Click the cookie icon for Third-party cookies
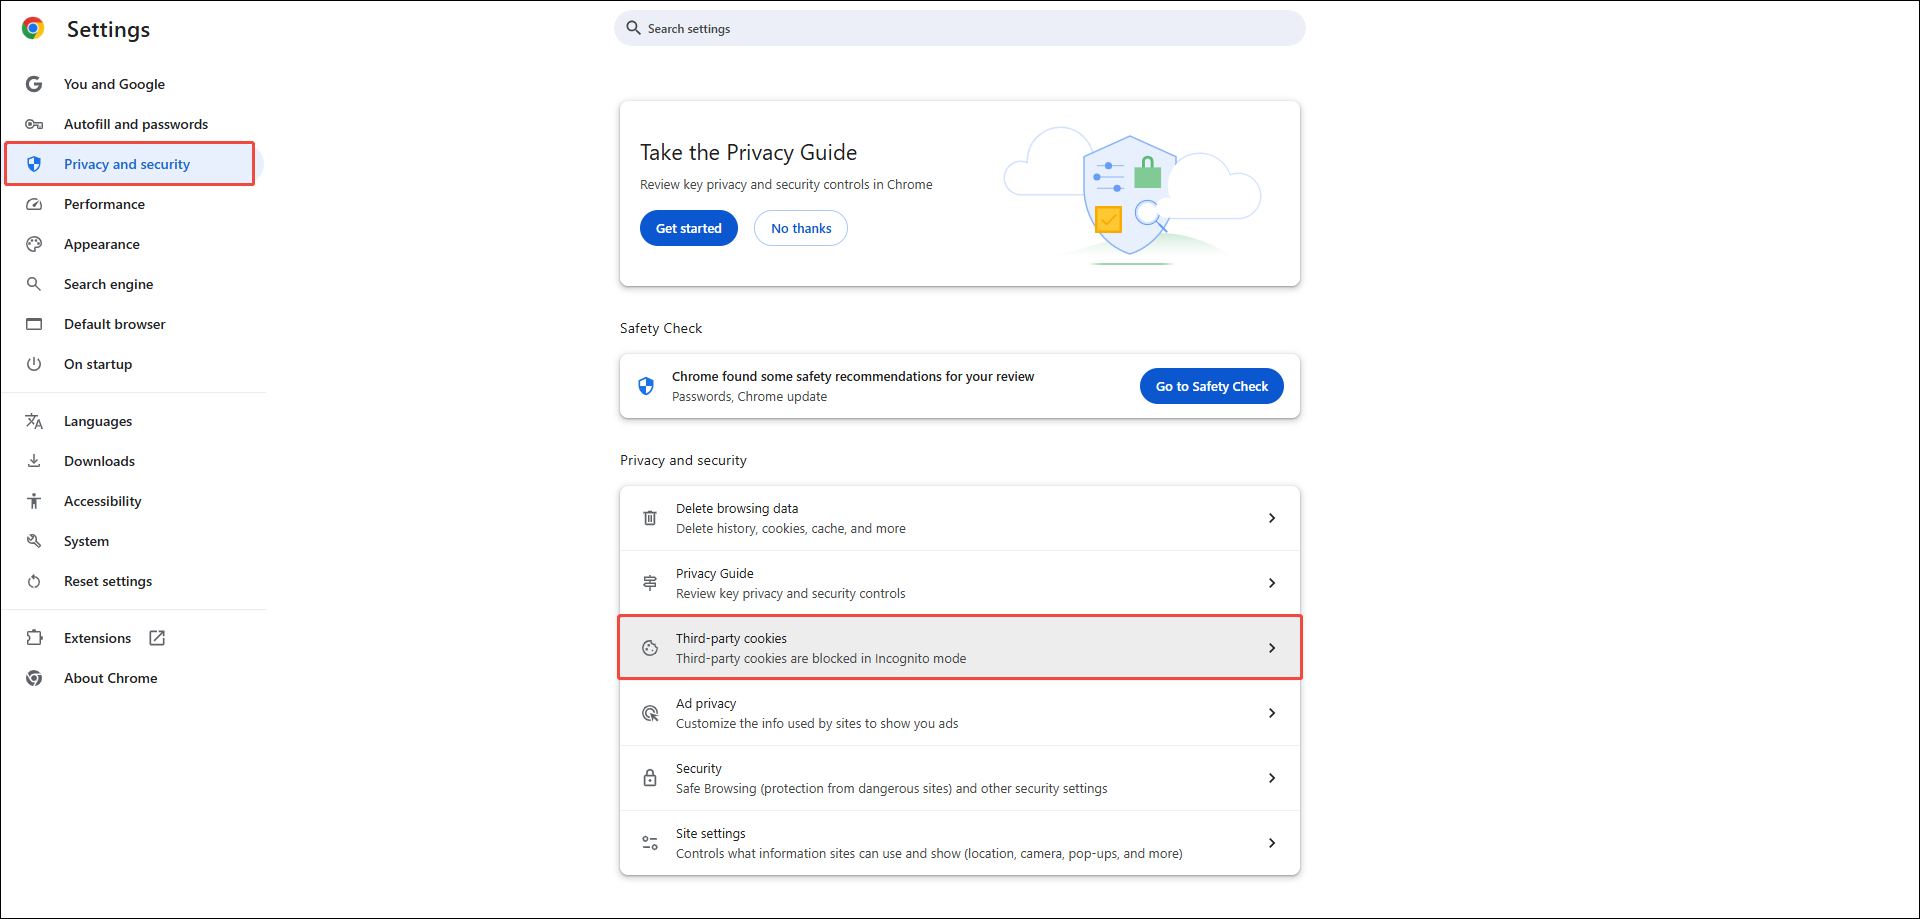Image resolution: width=1920 pixels, height=919 pixels. pyautogui.click(x=650, y=648)
